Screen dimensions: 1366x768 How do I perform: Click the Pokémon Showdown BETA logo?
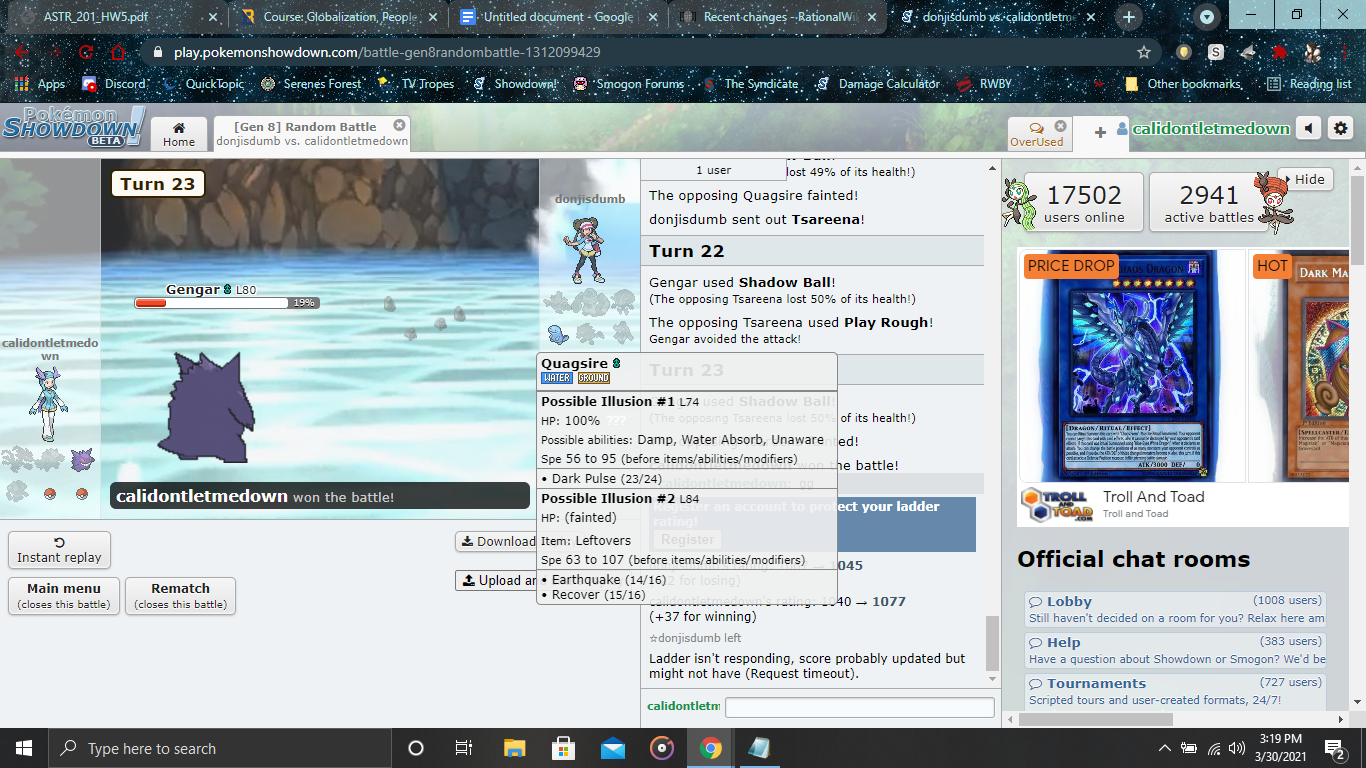(x=73, y=127)
